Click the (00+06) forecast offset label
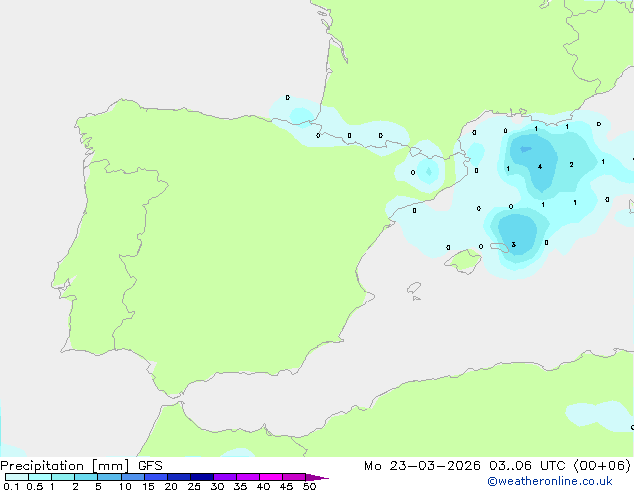634x490 pixels. click(x=602, y=466)
